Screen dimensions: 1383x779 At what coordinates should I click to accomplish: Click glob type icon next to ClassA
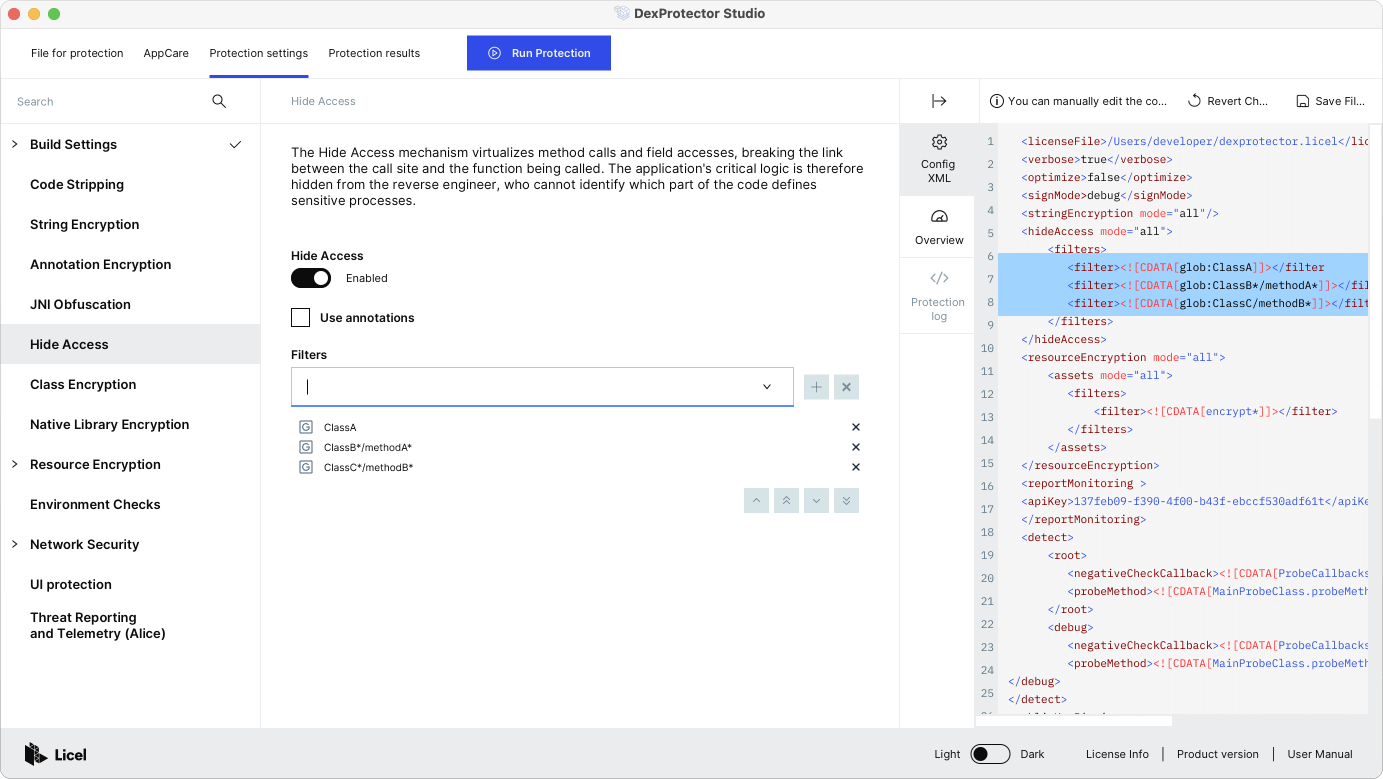tap(306, 427)
